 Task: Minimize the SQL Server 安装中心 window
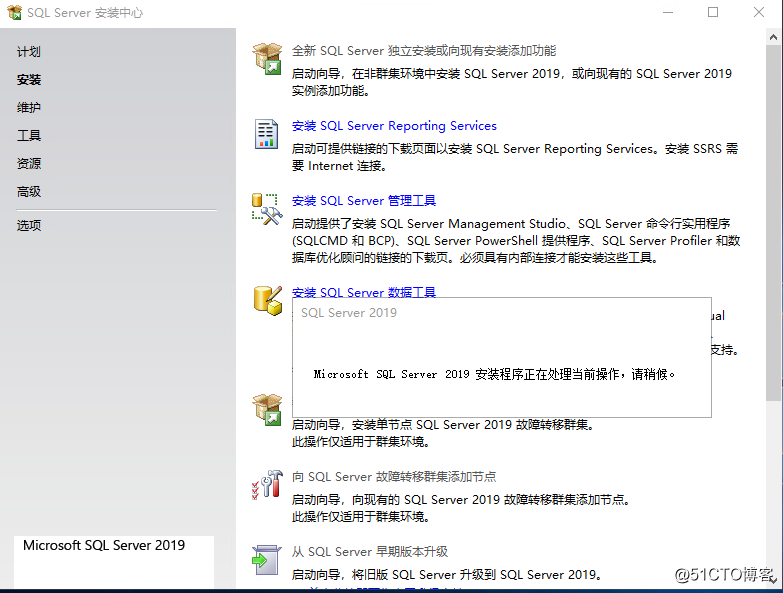tap(668, 12)
